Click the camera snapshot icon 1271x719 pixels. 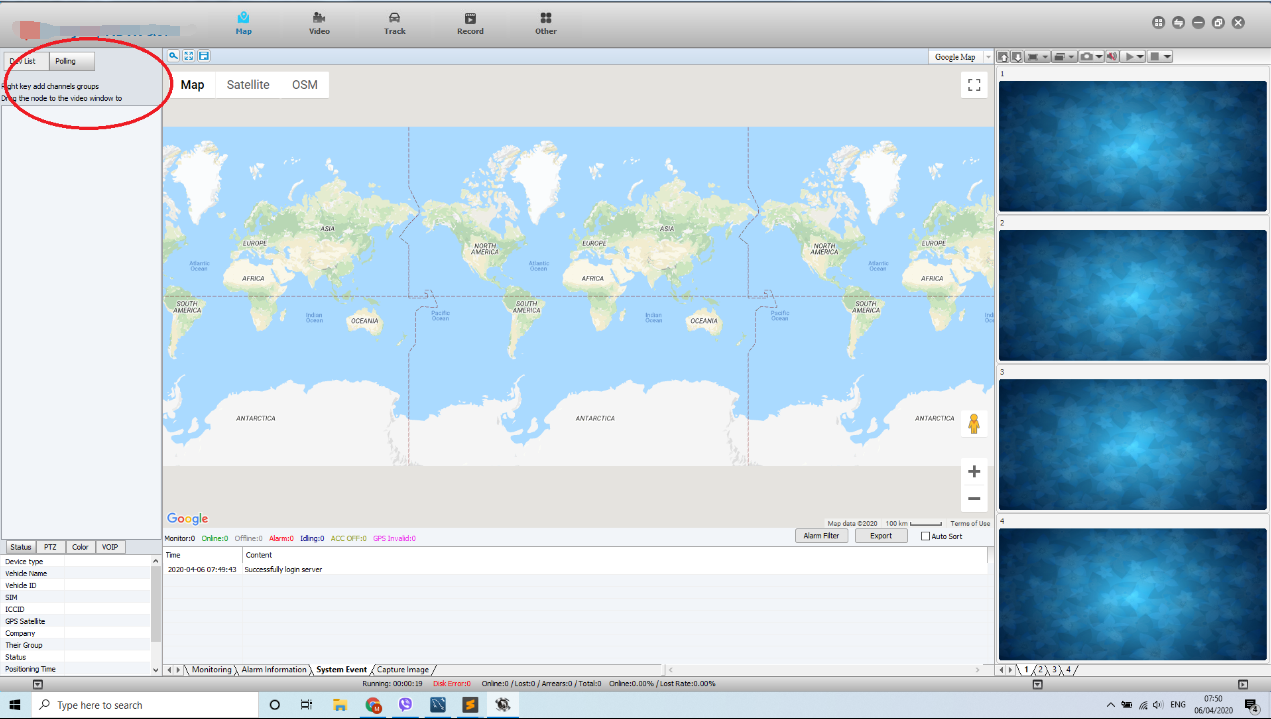point(1086,57)
